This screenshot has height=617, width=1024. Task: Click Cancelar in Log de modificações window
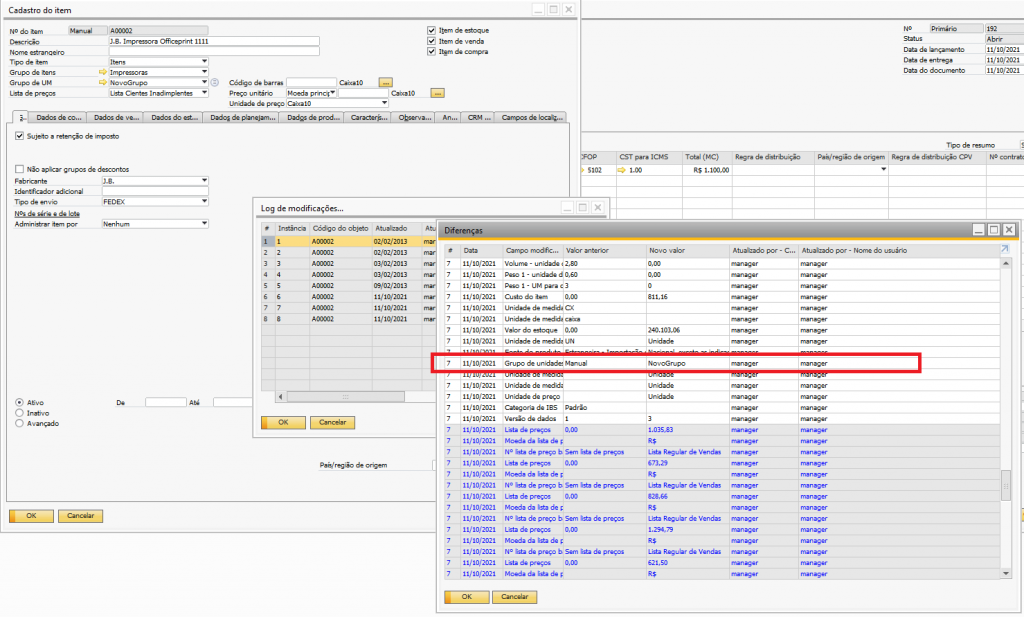[x=332, y=423]
